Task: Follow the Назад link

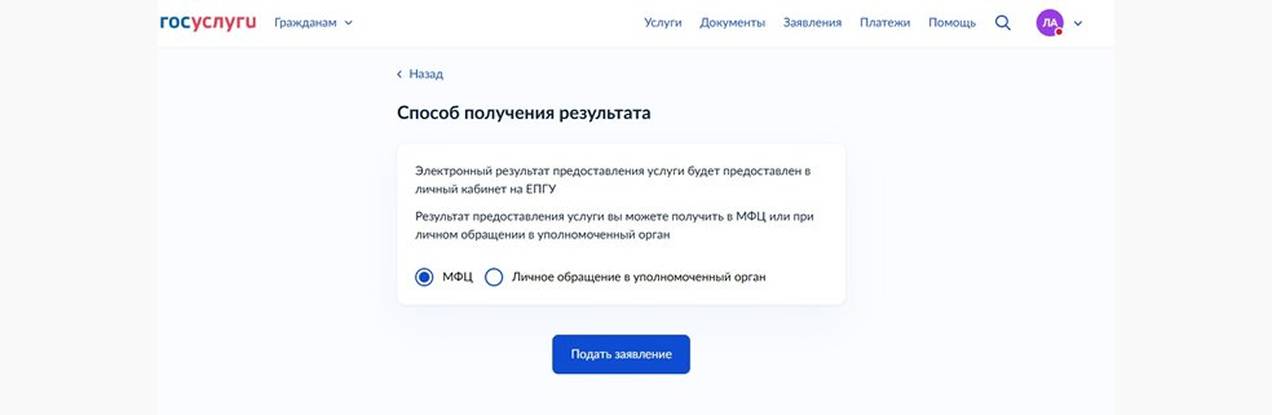Action: coord(426,74)
